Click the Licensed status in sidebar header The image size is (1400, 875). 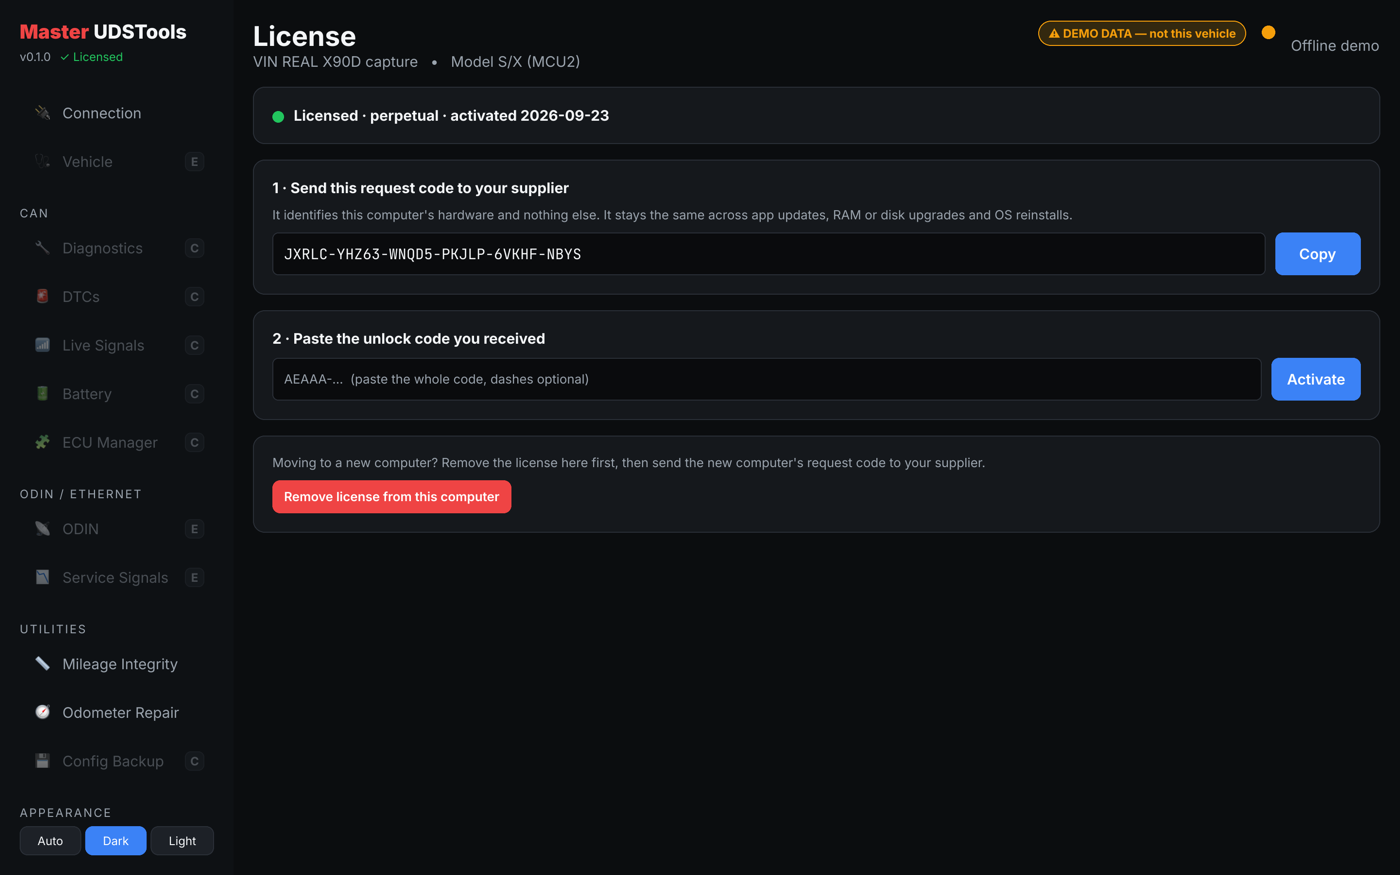[x=91, y=57]
